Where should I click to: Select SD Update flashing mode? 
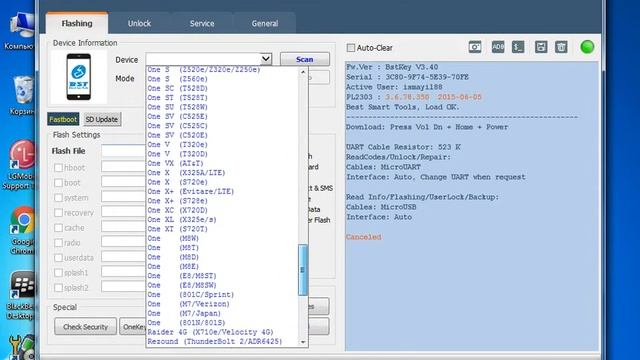(x=102, y=119)
